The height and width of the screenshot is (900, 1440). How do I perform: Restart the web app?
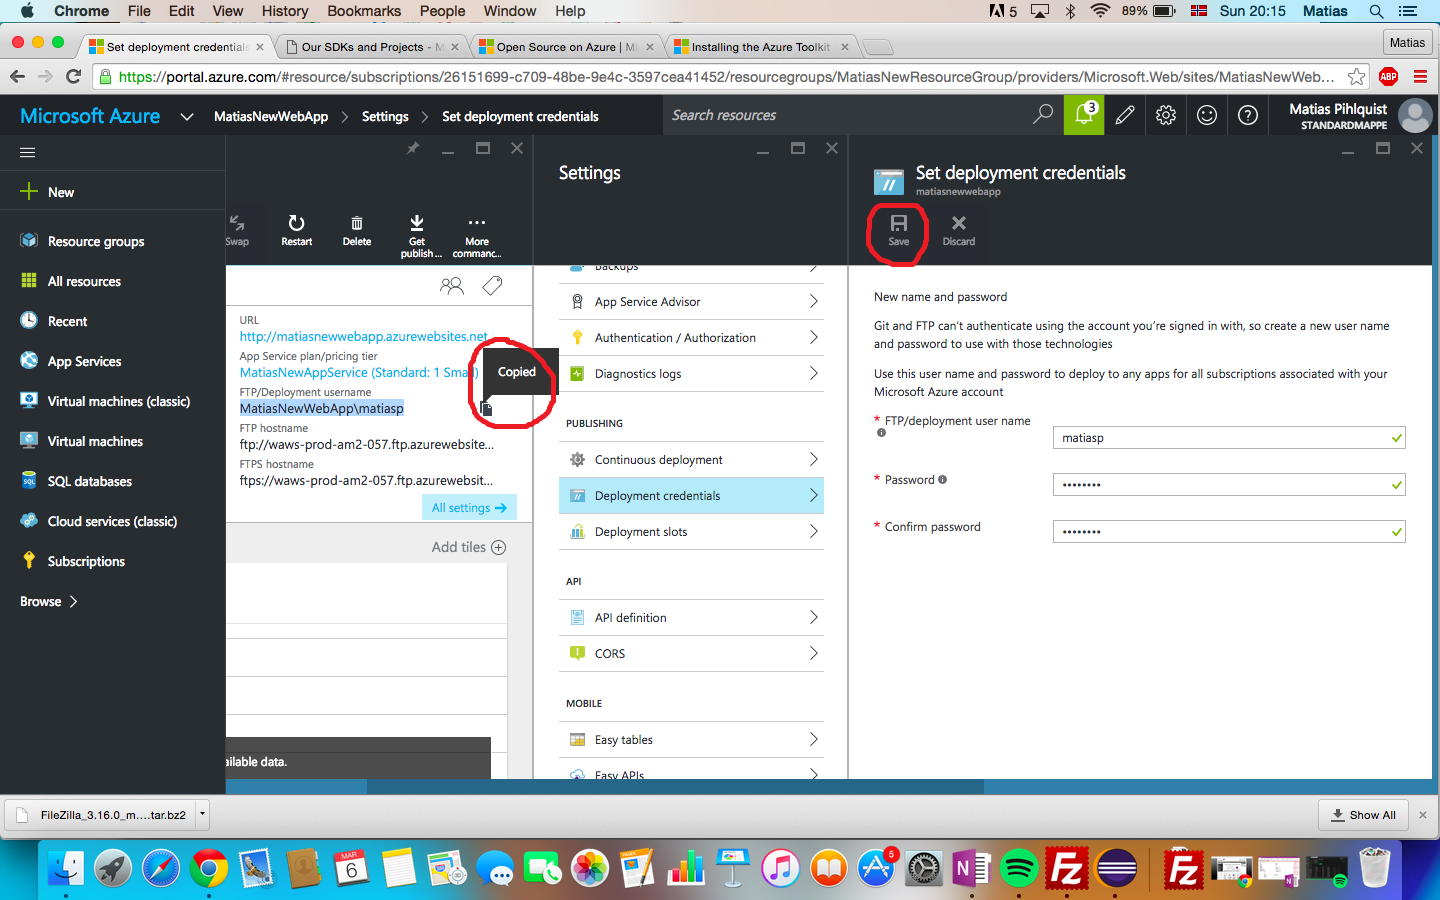[x=297, y=229]
